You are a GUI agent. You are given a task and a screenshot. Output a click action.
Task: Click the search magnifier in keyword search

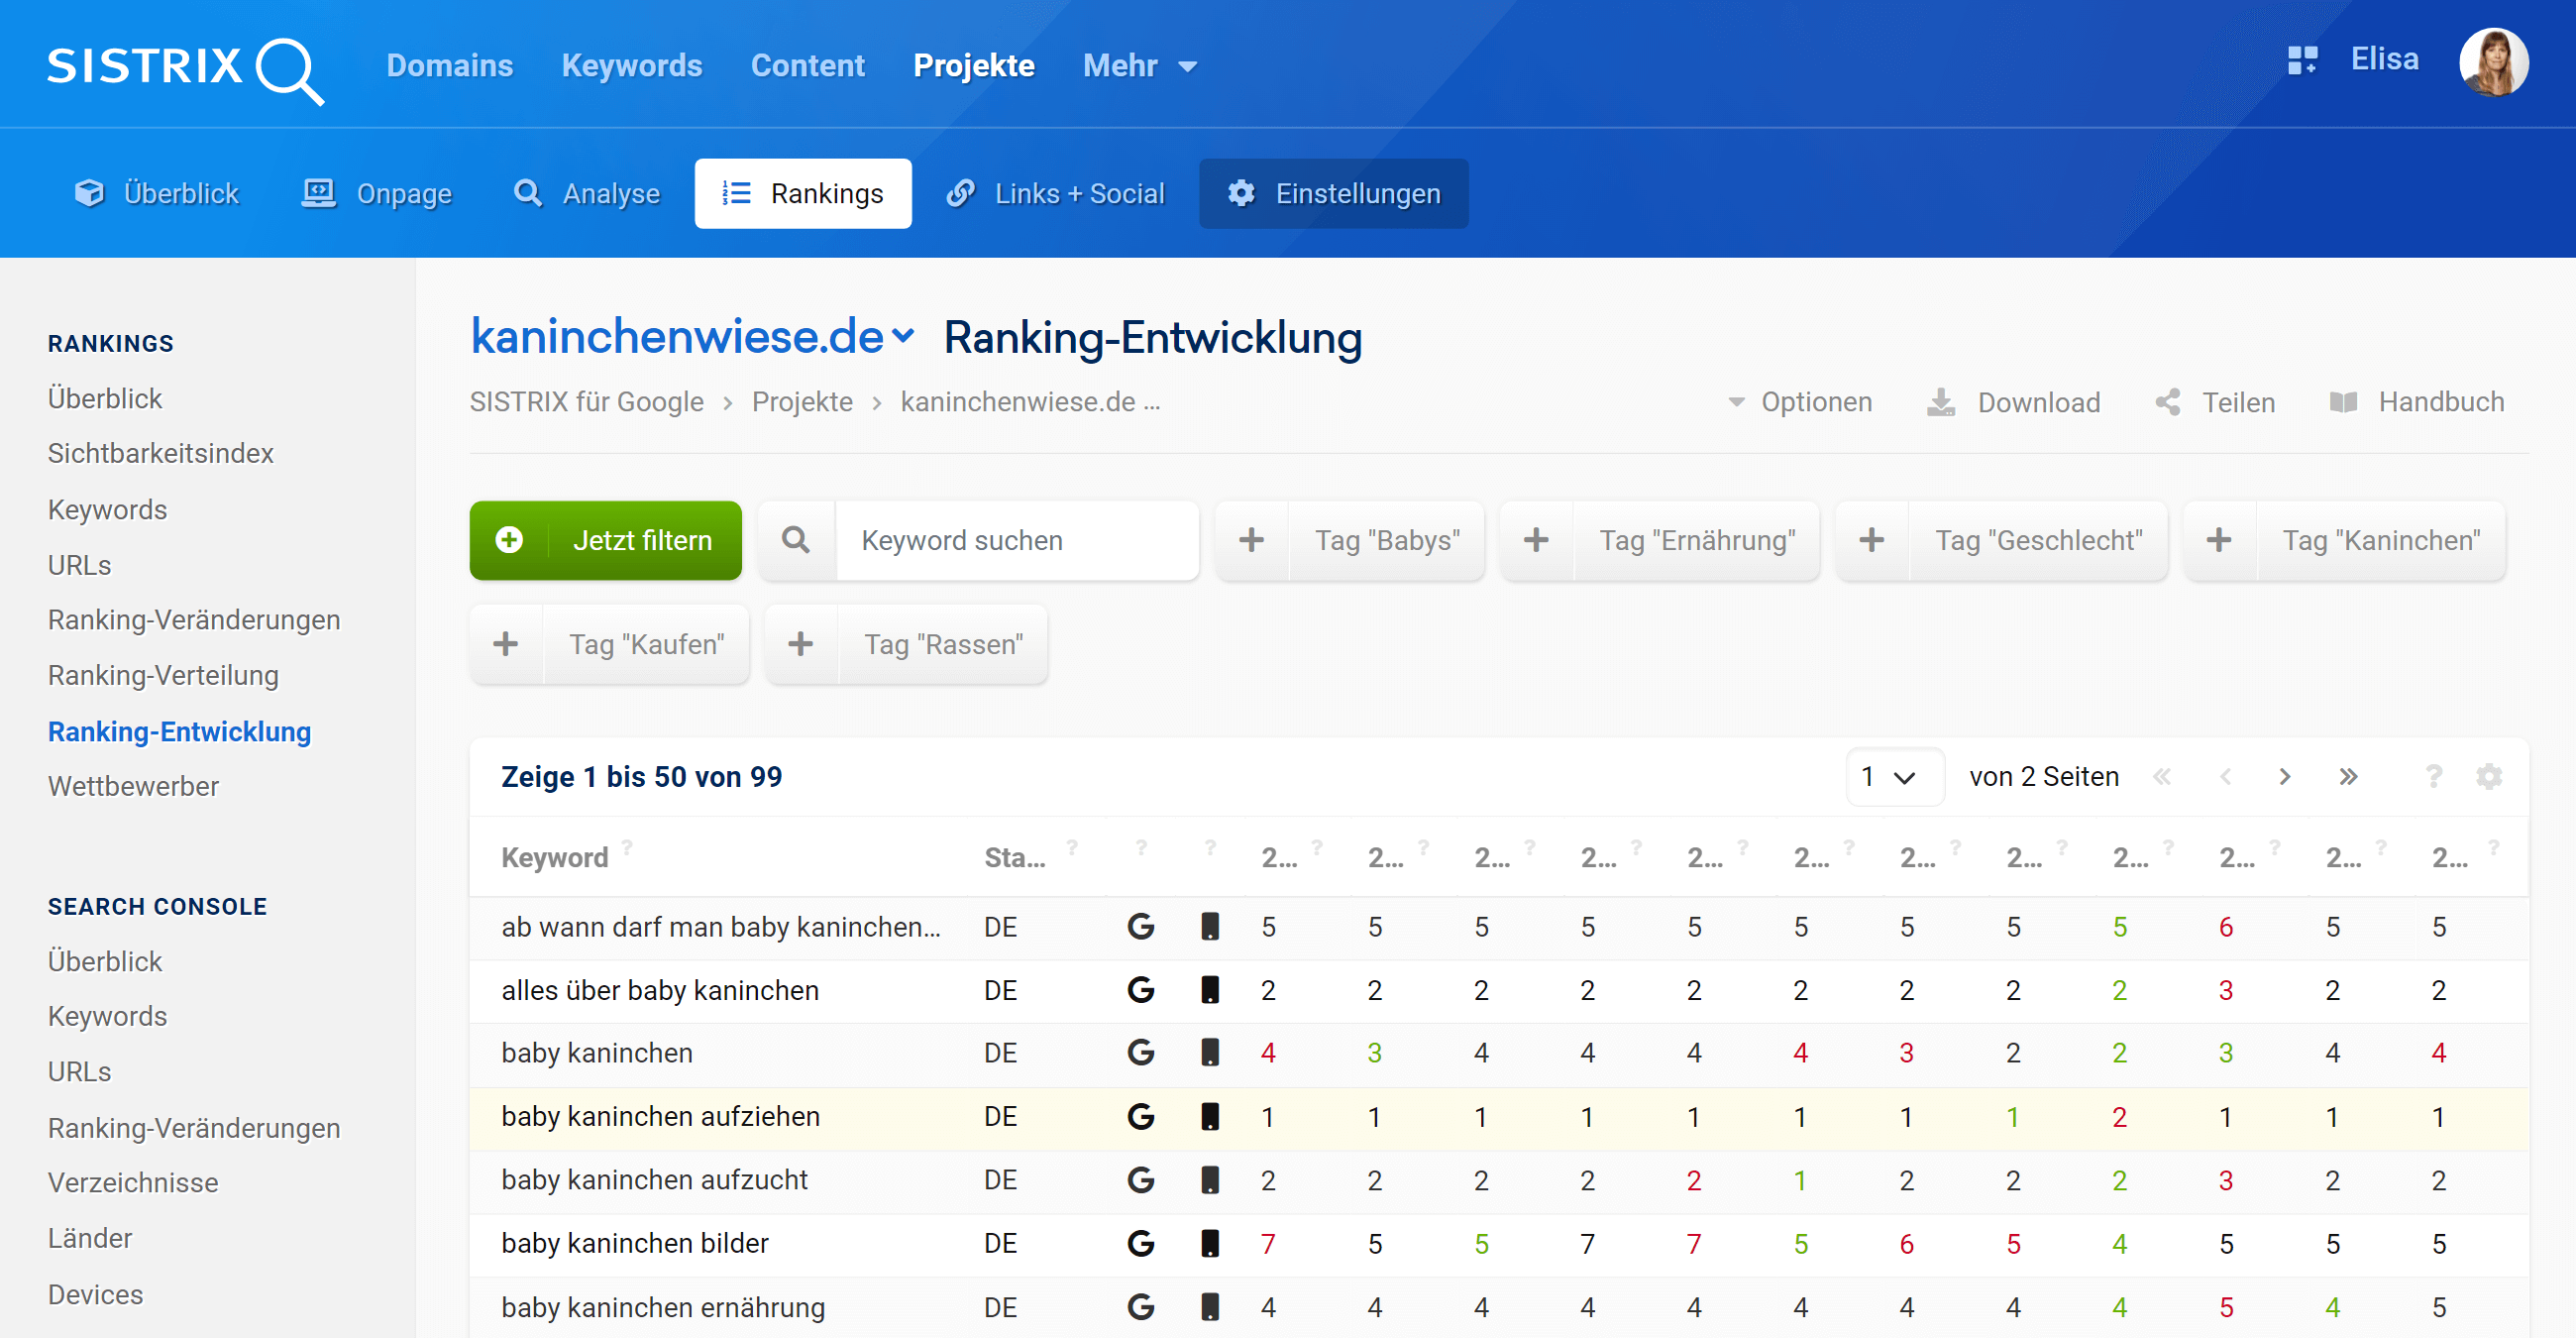click(x=796, y=540)
